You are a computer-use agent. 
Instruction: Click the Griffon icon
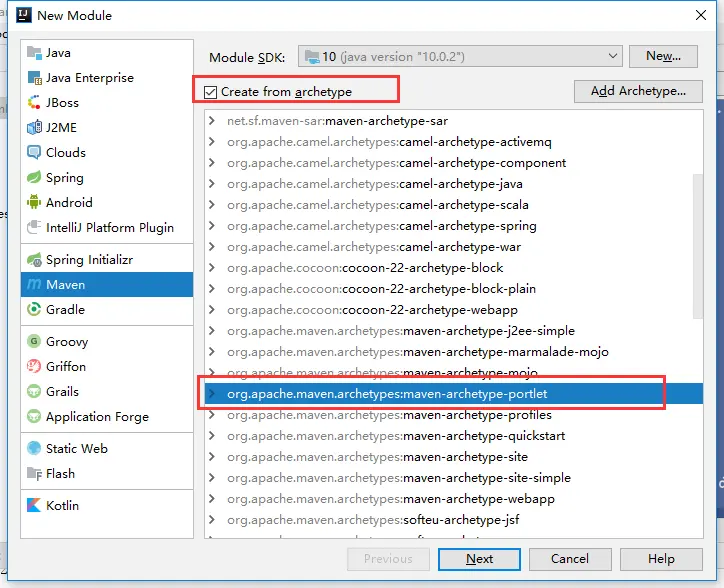34,366
